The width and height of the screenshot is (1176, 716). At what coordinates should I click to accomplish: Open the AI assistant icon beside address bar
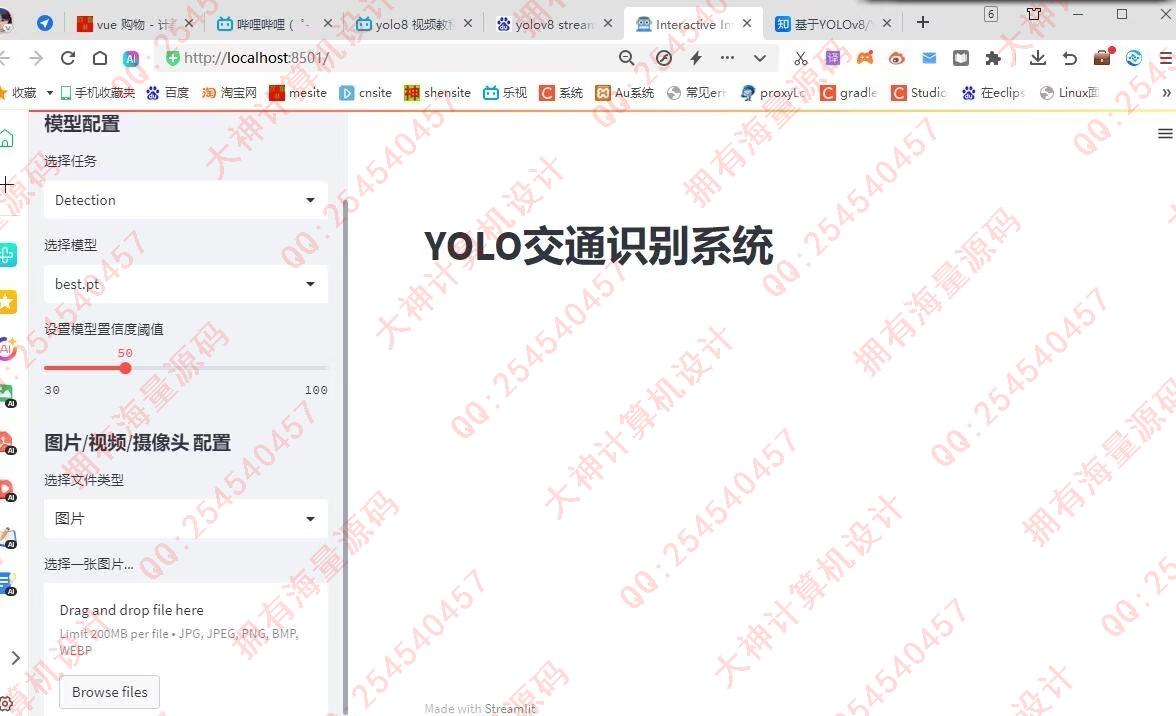(131, 58)
